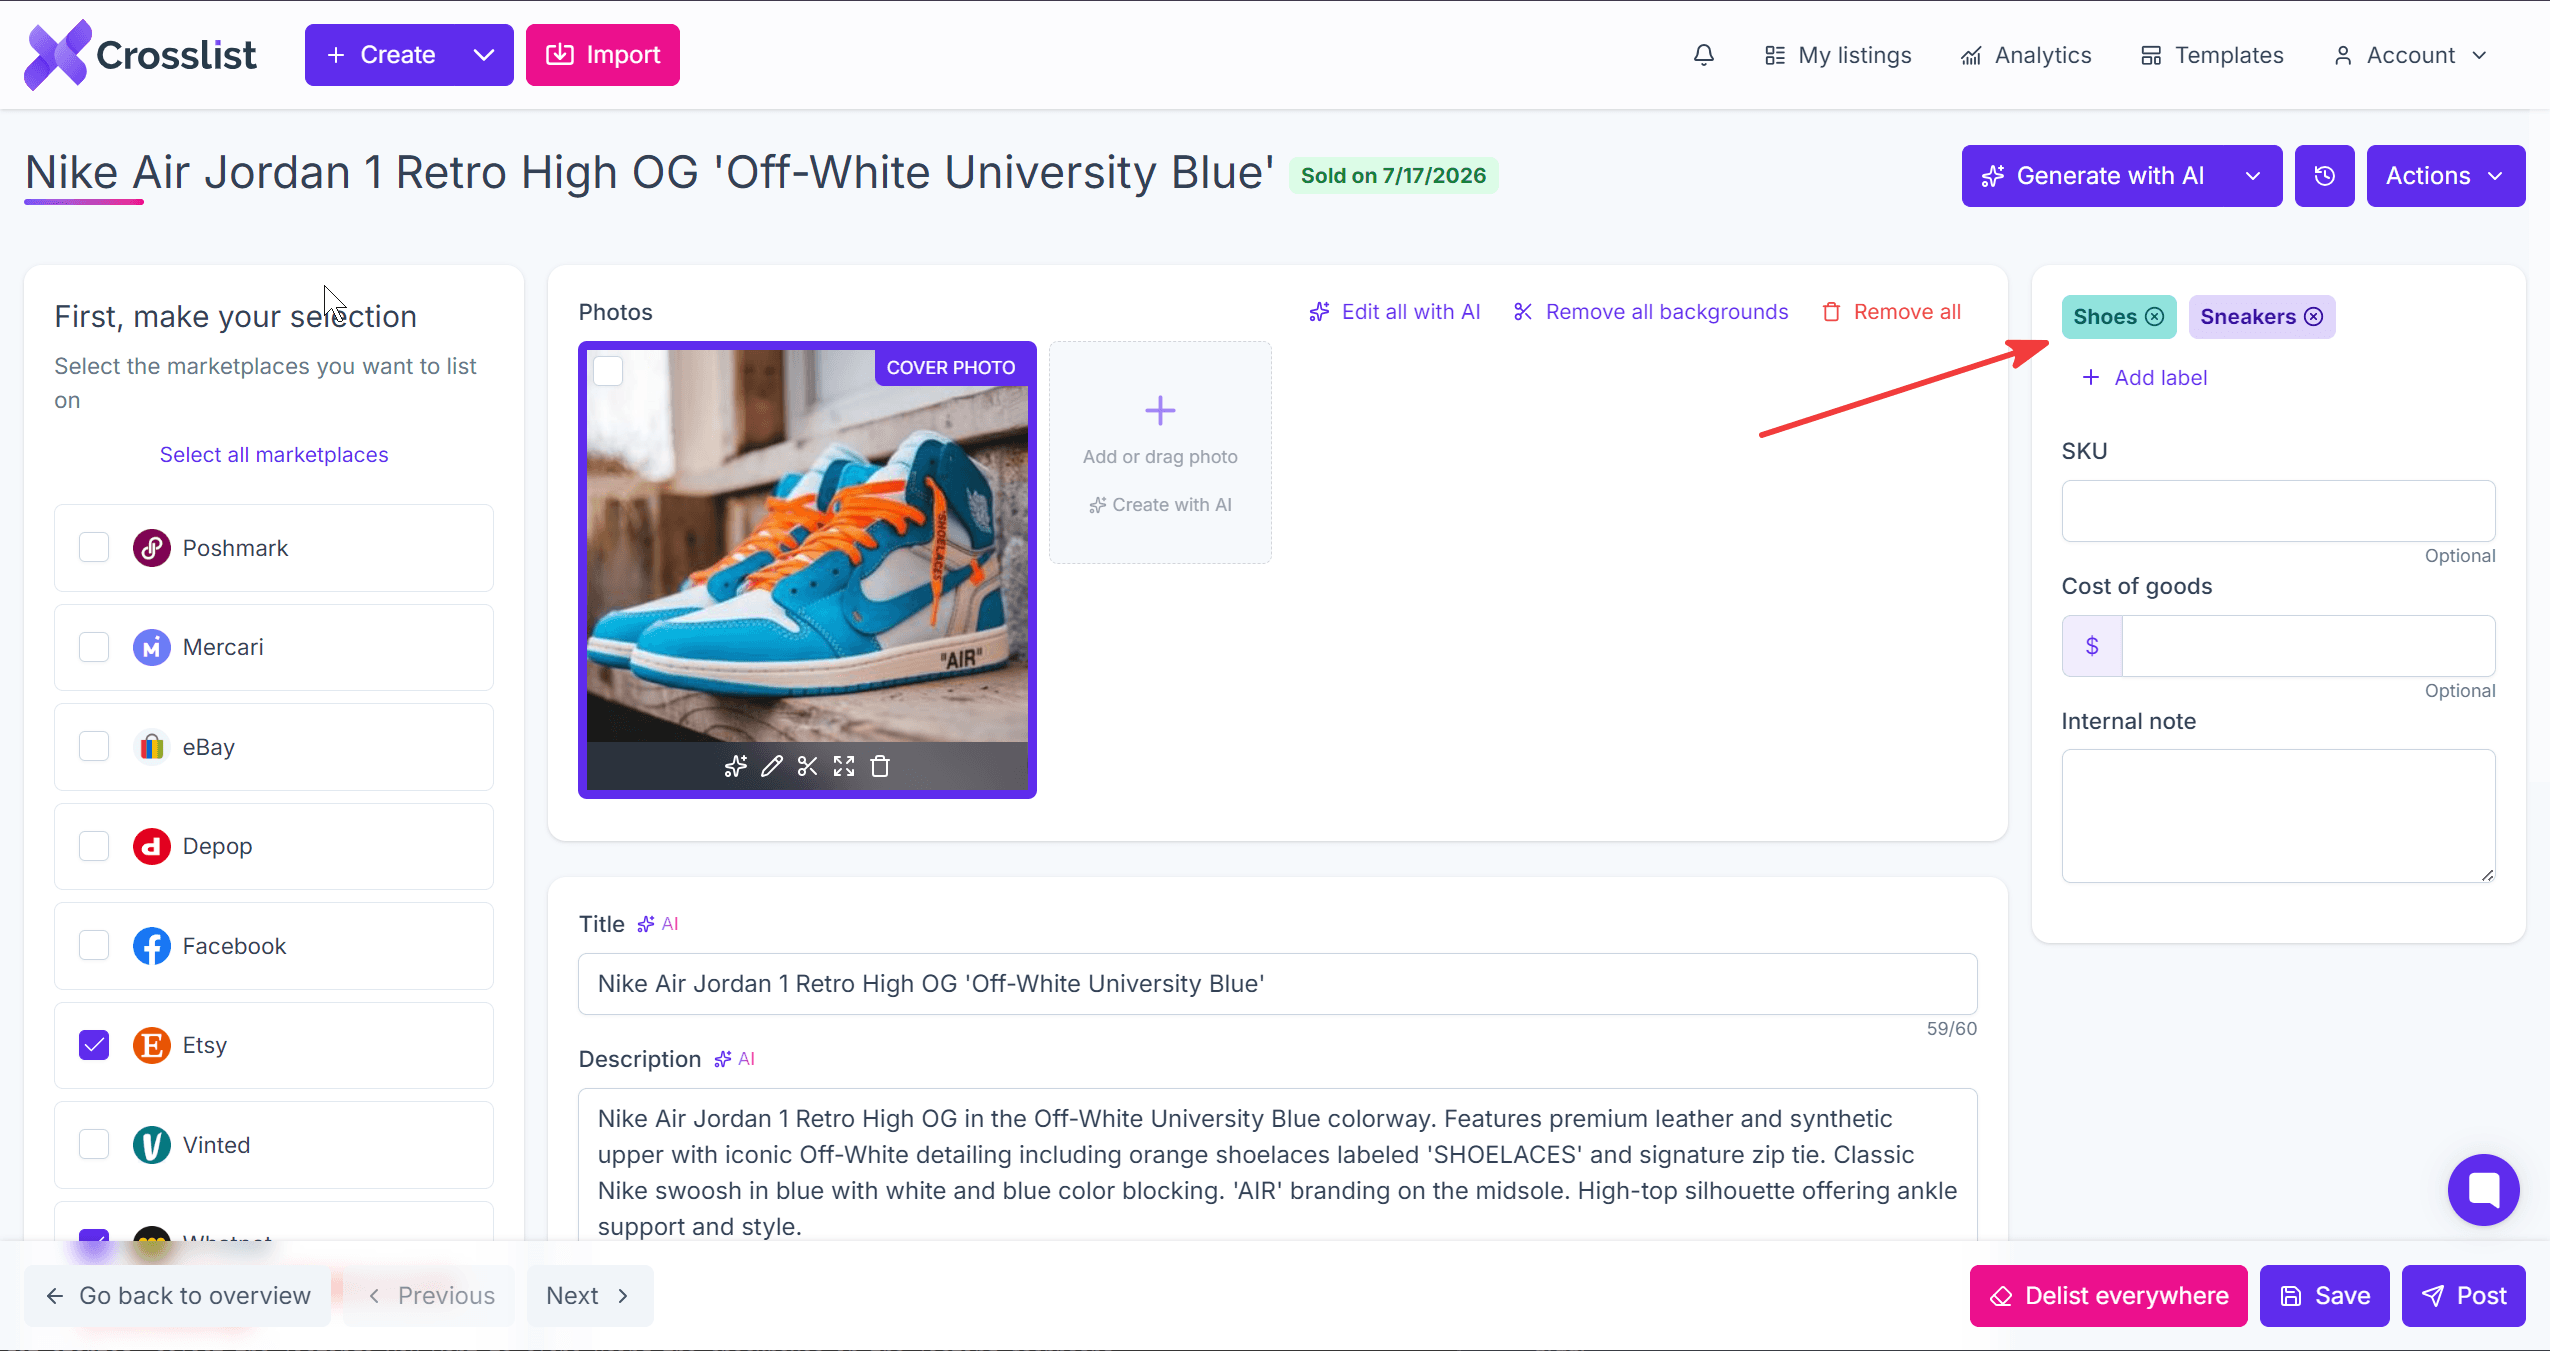Go back to overview

pyautogui.click(x=178, y=1296)
